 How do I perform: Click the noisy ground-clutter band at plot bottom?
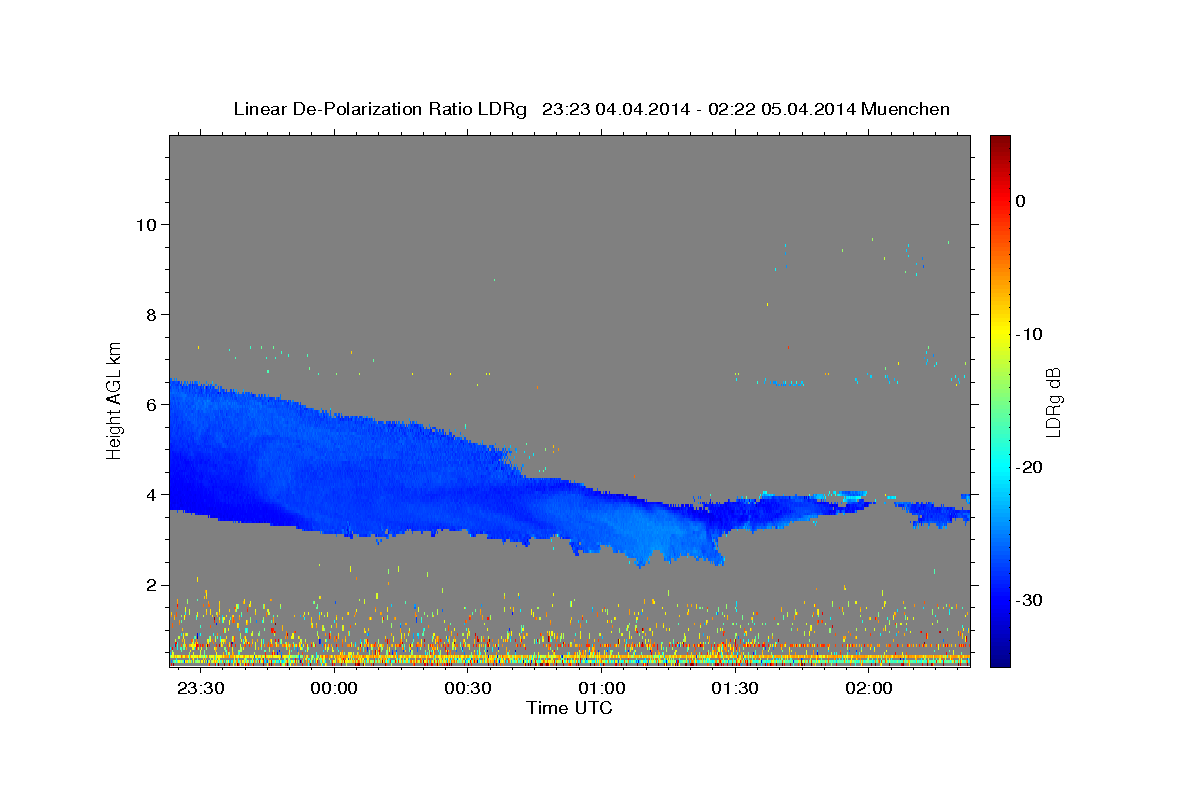tap(569, 655)
